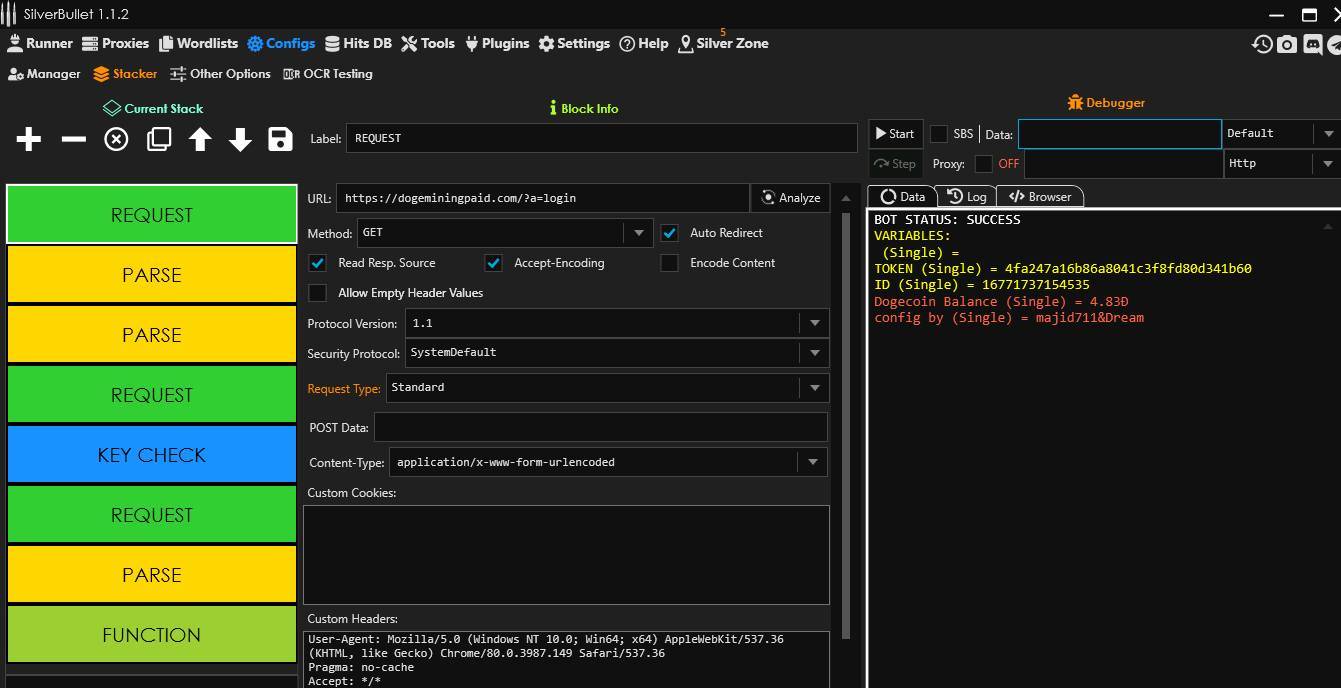Click the minus icon to remove the block
The image size is (1341, 688).
pos(73,139)
